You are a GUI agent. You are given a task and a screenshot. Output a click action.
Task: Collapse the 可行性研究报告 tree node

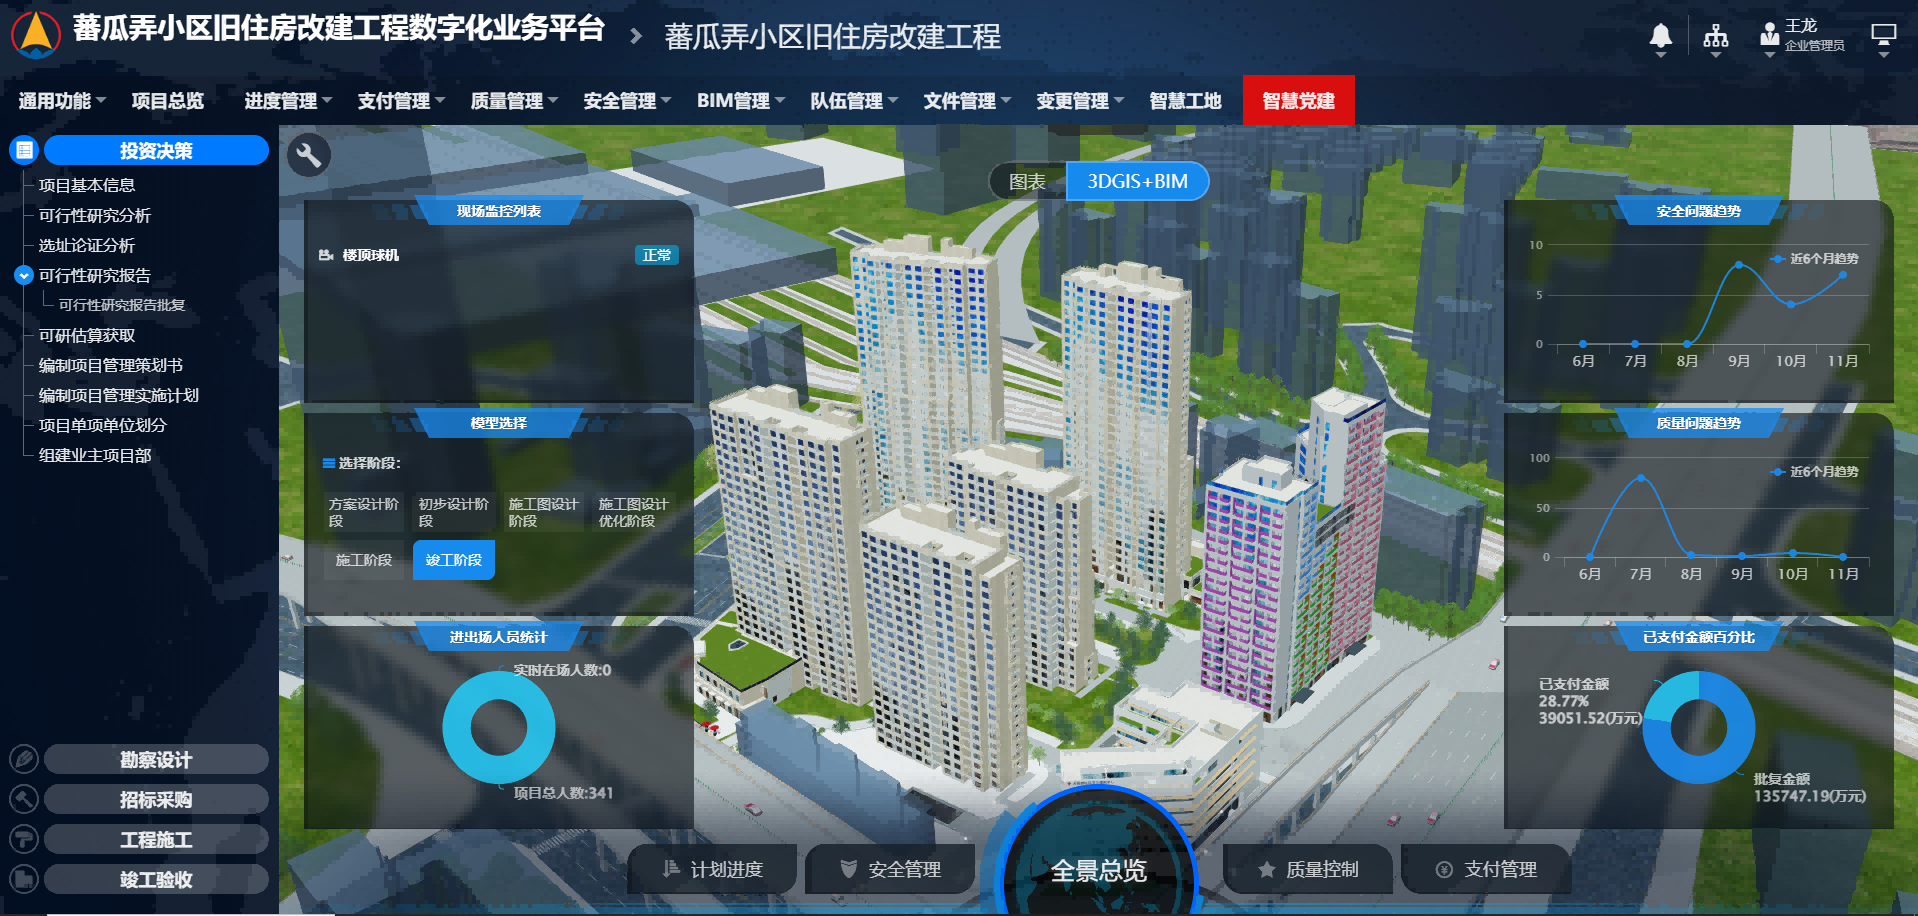click(x=22, y=275)
